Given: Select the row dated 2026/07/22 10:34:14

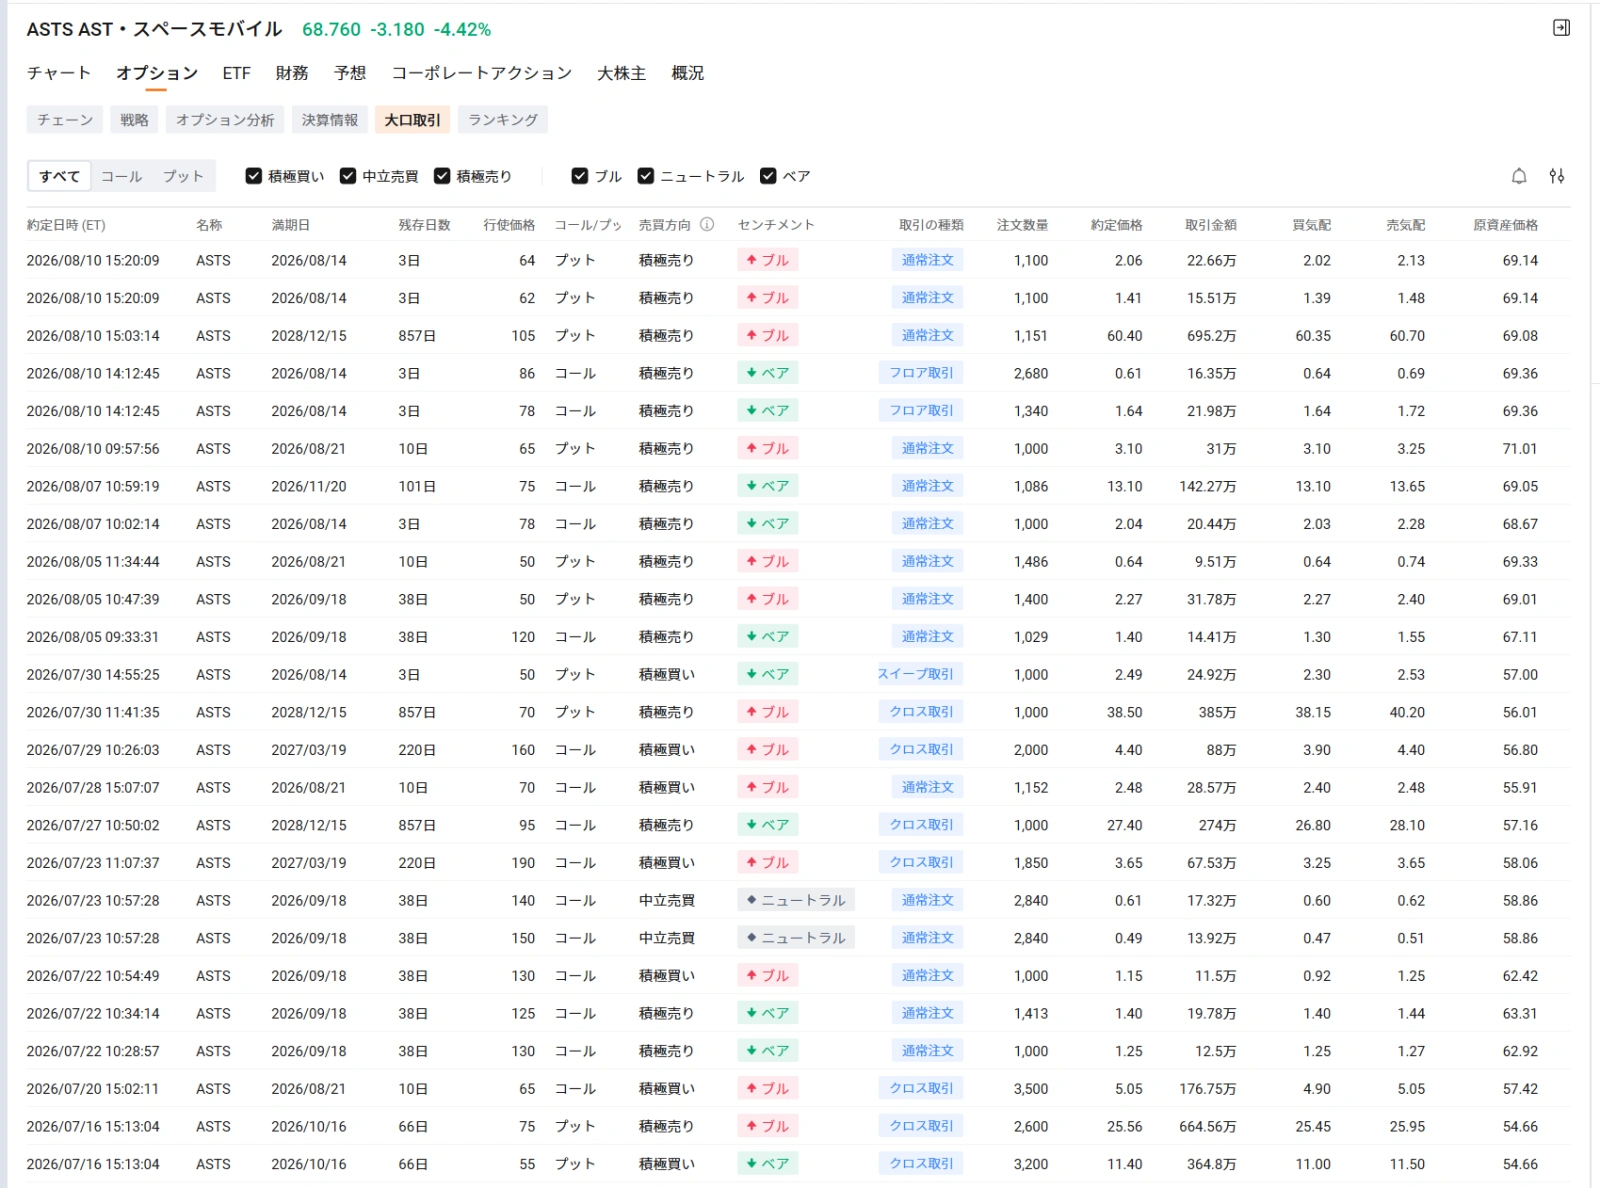Looking at the screenshot, I should (x=798, y=1013).
